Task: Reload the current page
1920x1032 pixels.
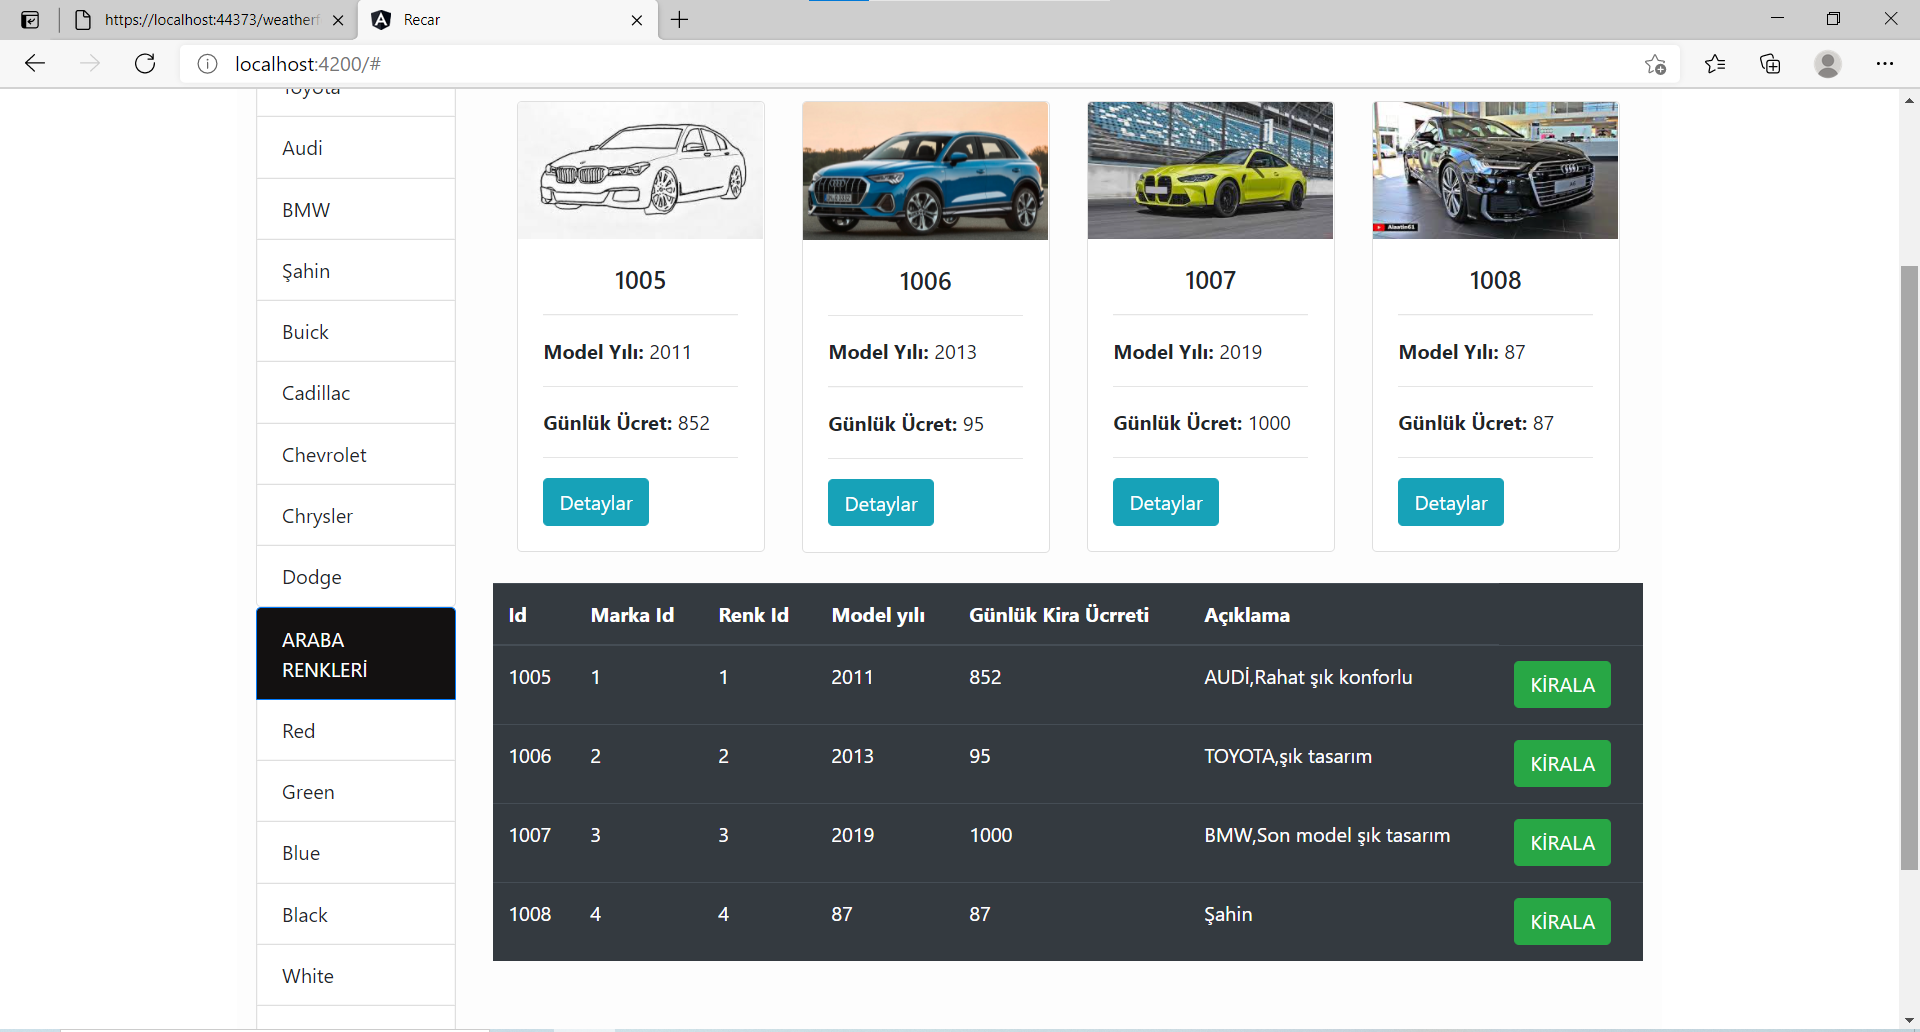Action: [145, 63]
